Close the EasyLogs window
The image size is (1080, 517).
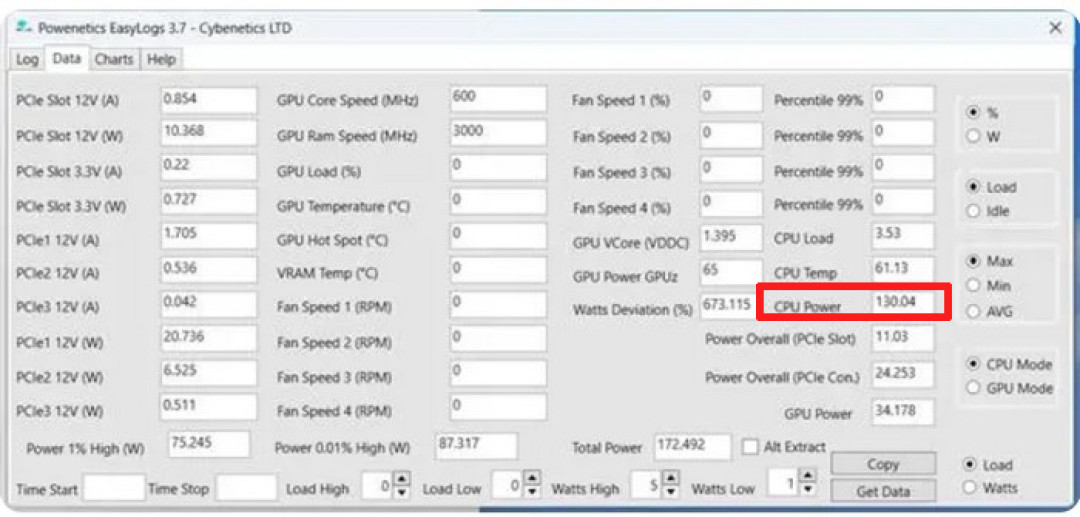[x=1055, y=28]
